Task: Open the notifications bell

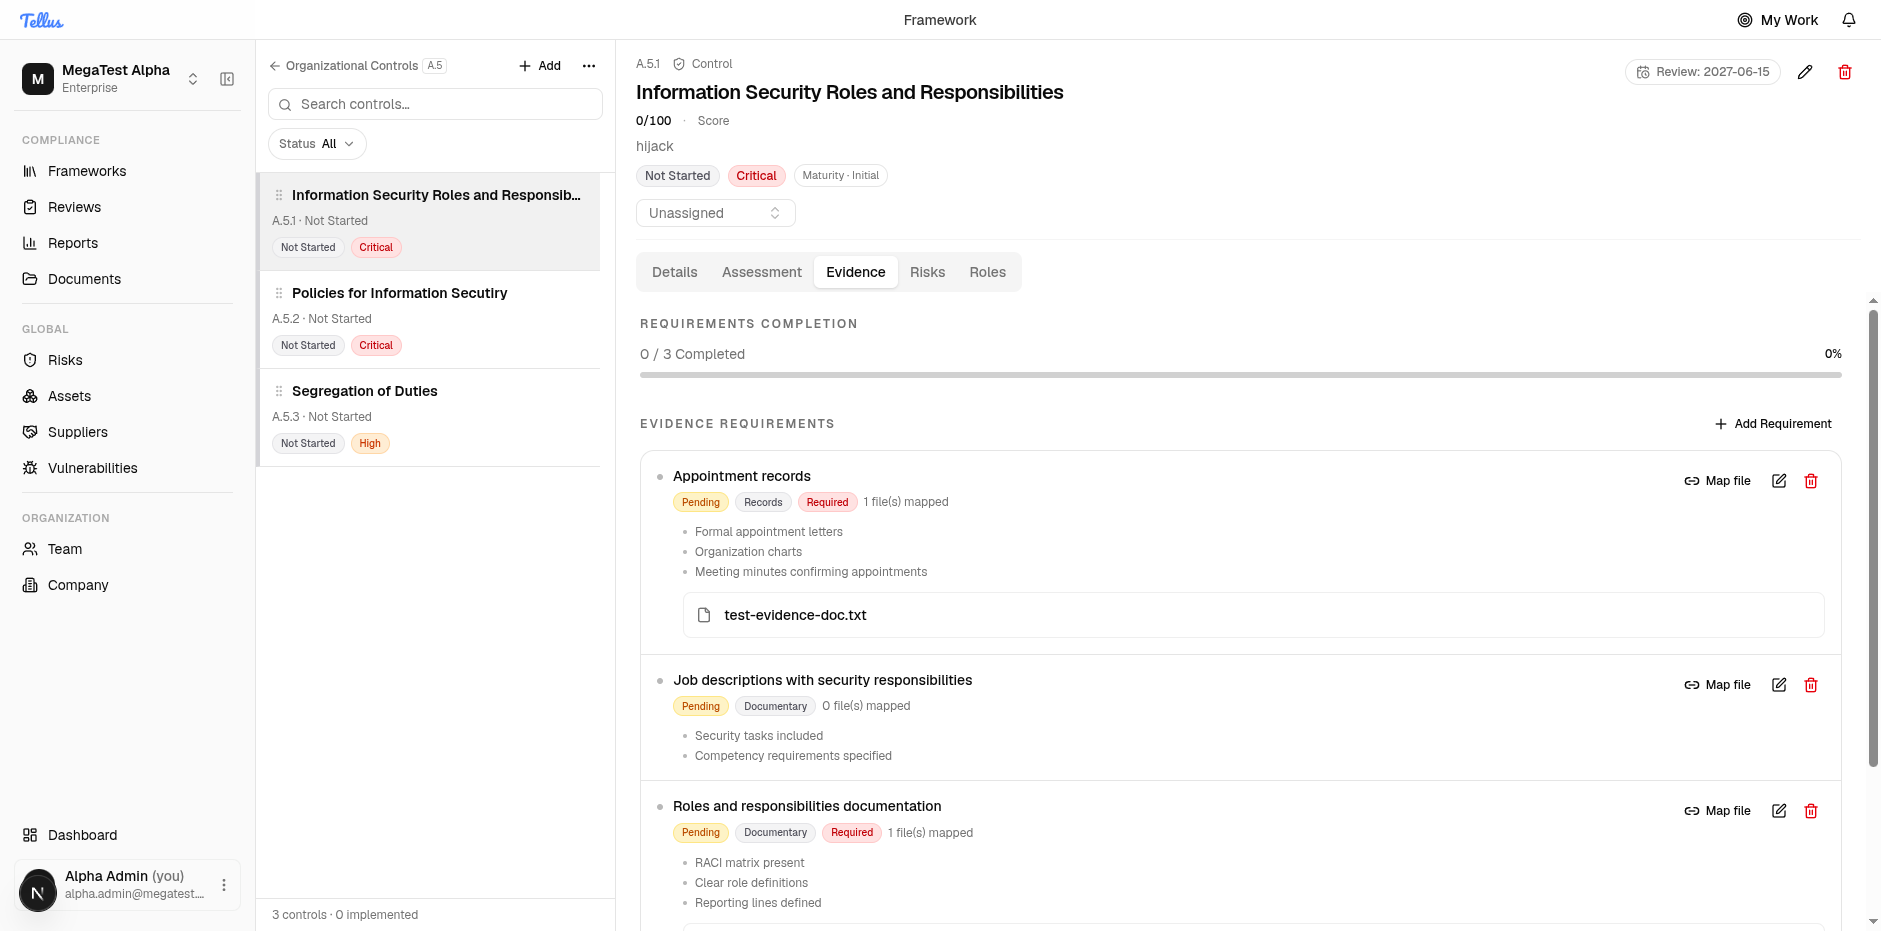Action: click(x=1849, y=20)
